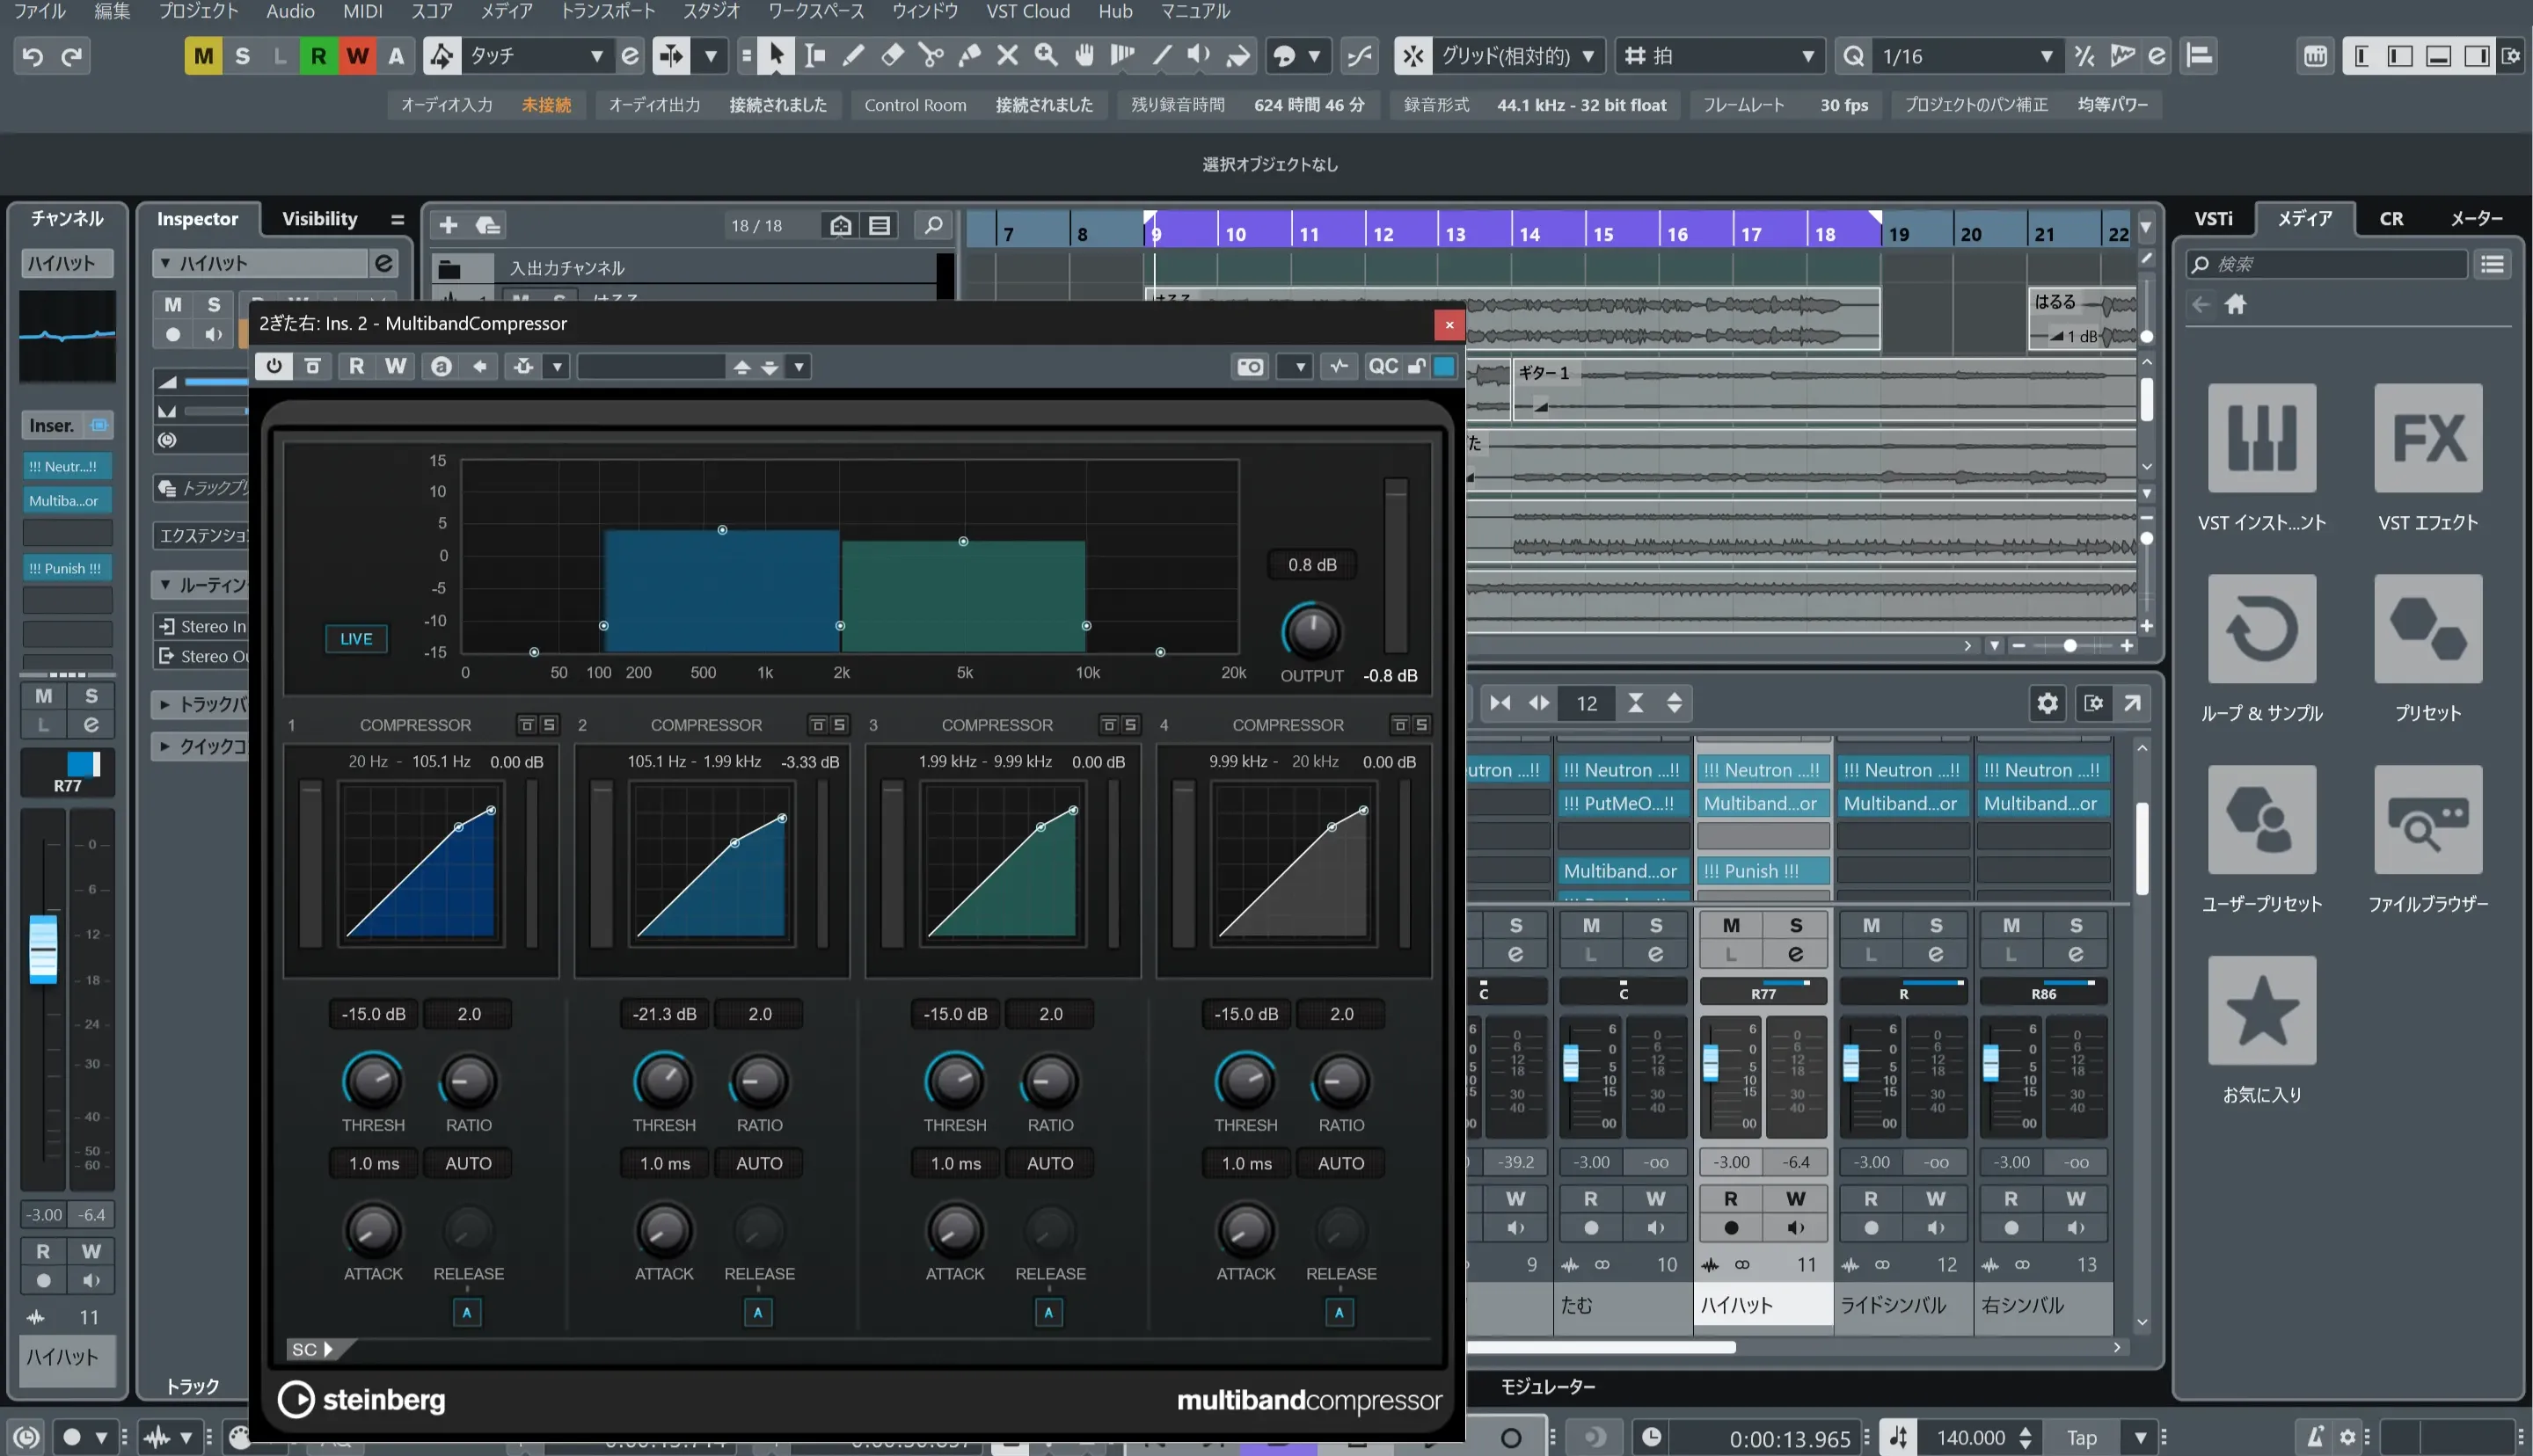This screenshot has height=1456, width=2533.
Task: Open the グリッド(相対的) snap type dropdown
Action: [1517, 56]
